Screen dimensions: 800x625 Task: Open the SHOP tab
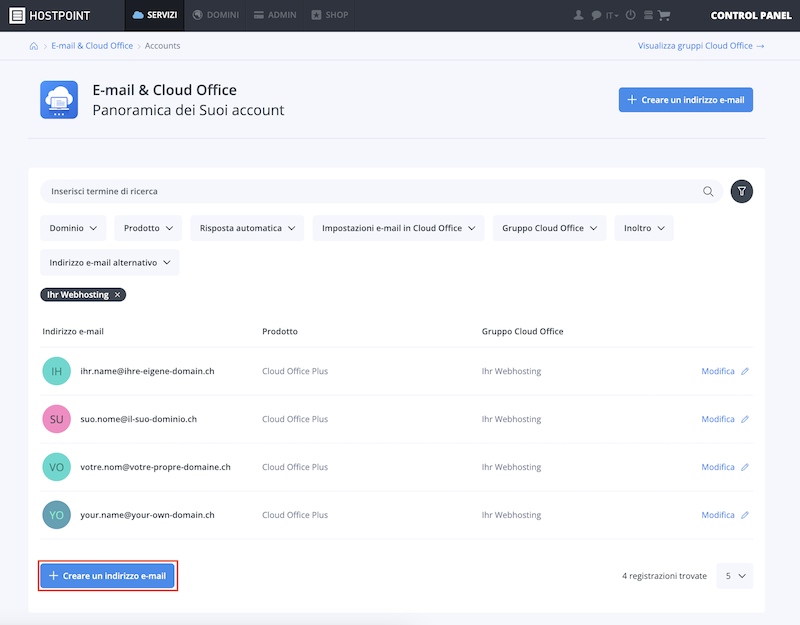click(x=330, y=15)
